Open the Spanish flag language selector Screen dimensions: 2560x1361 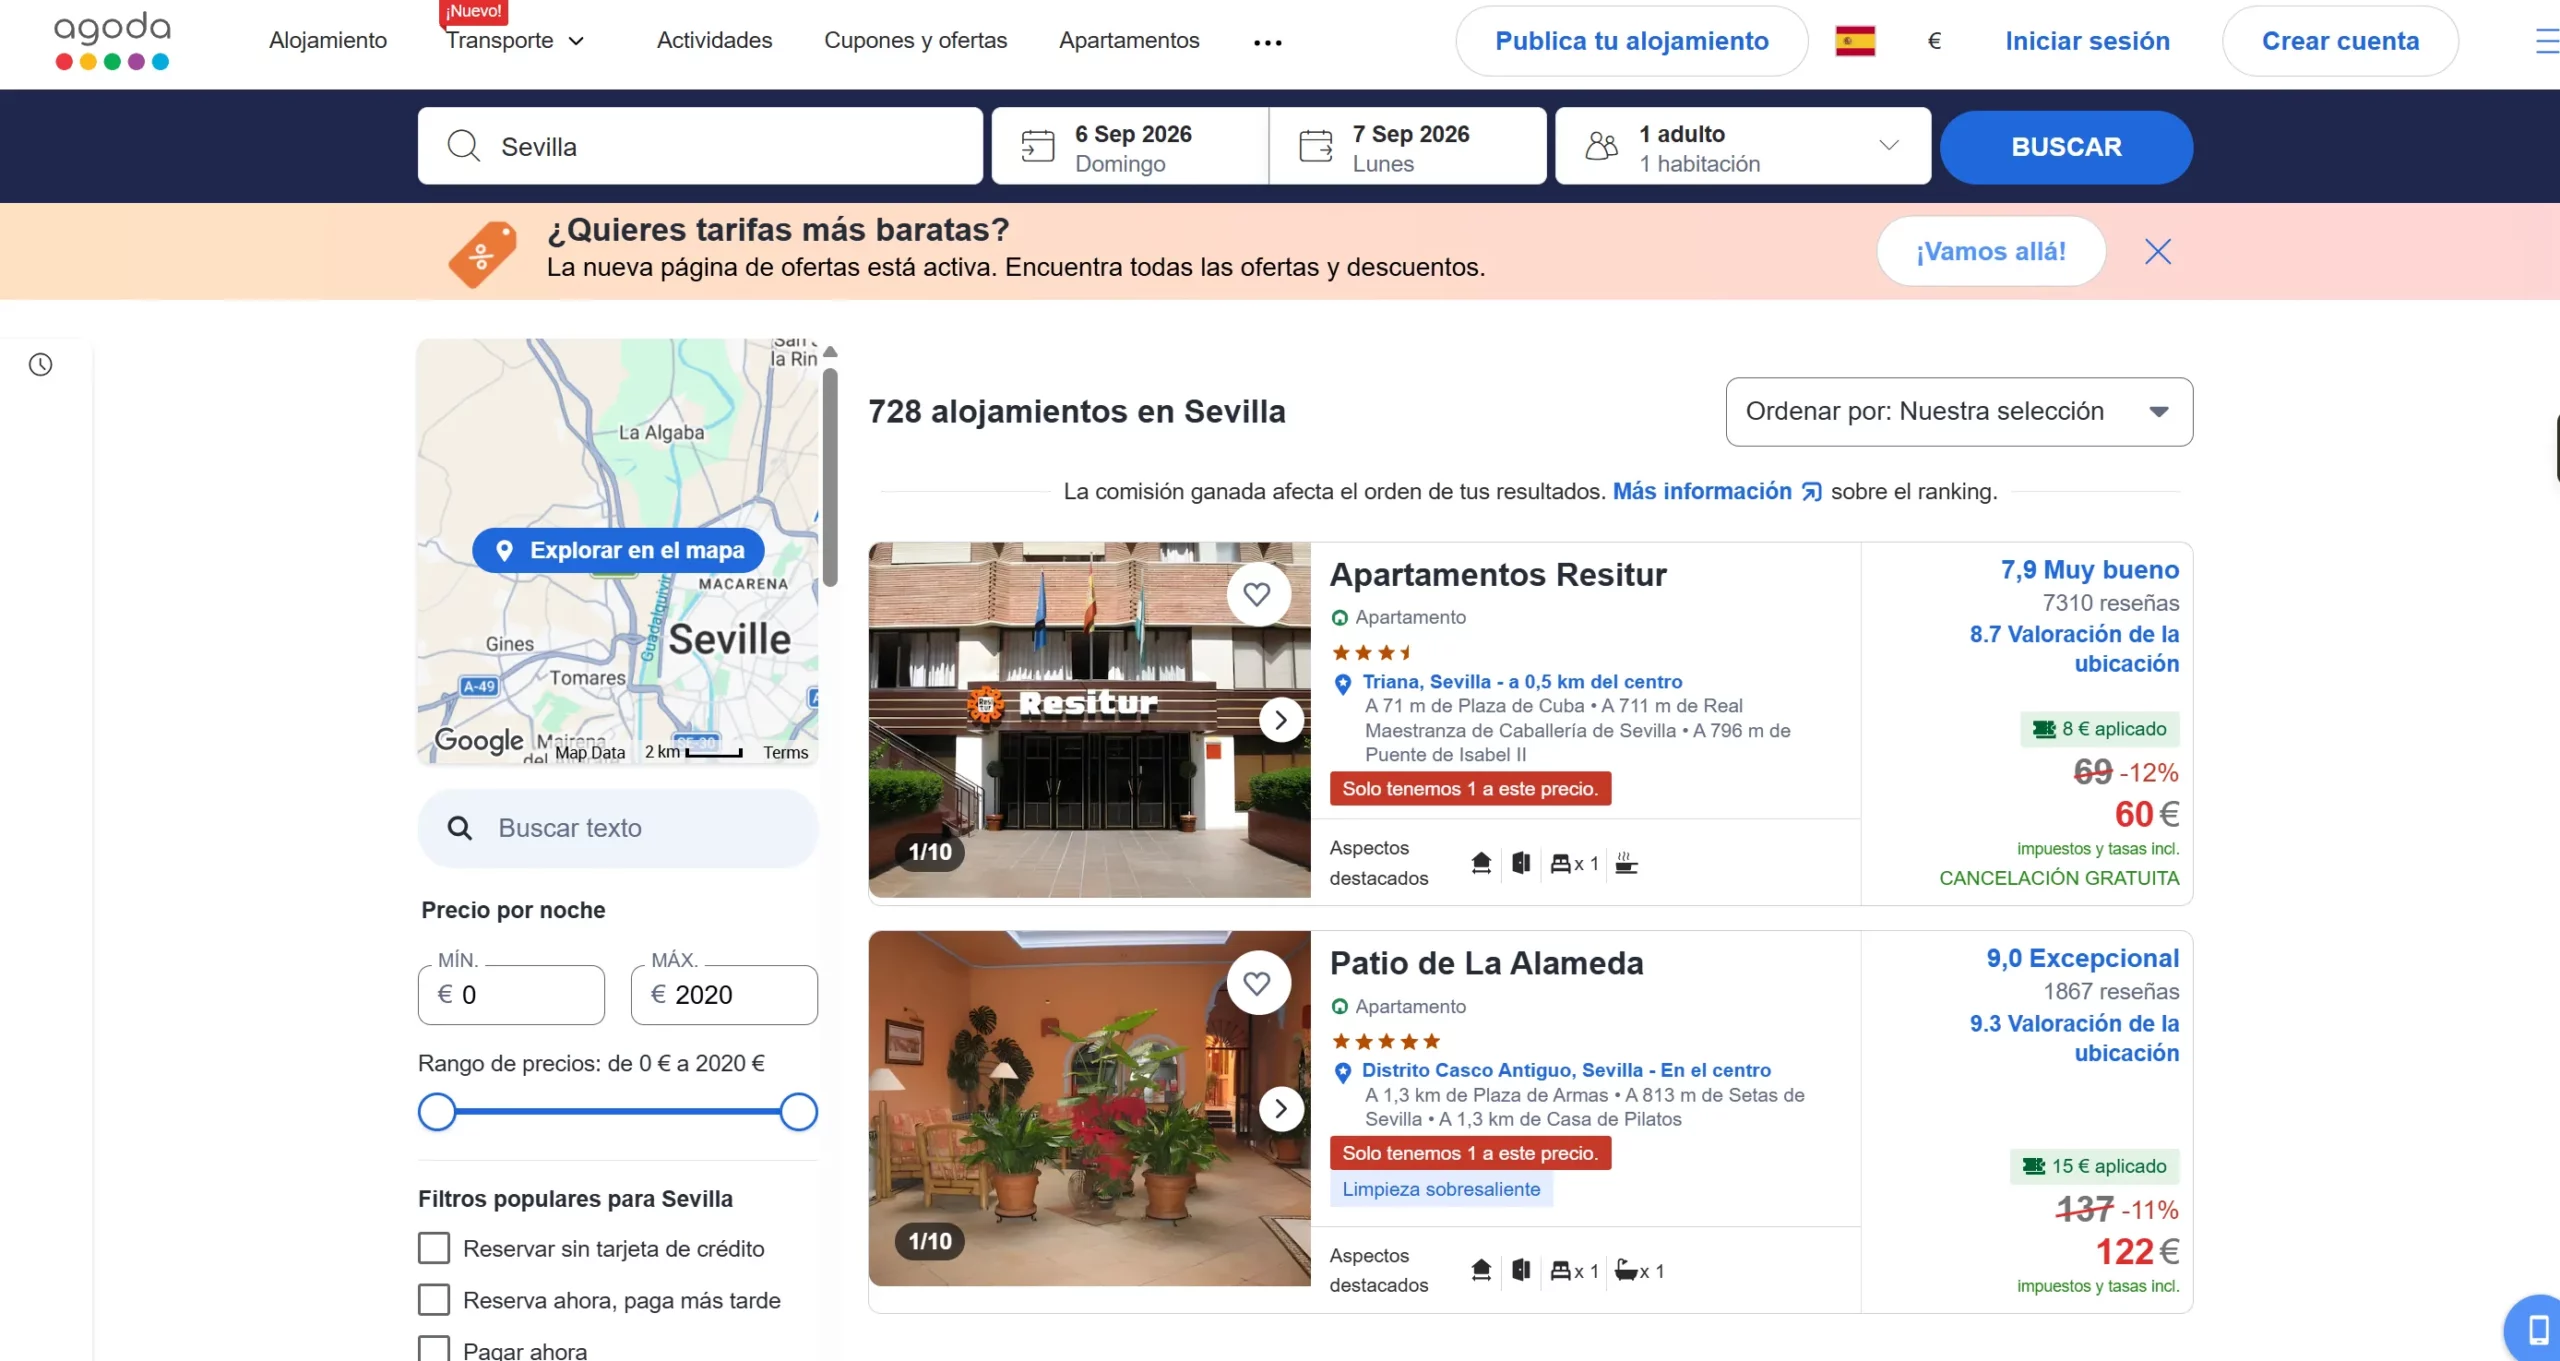(1855, 41)
